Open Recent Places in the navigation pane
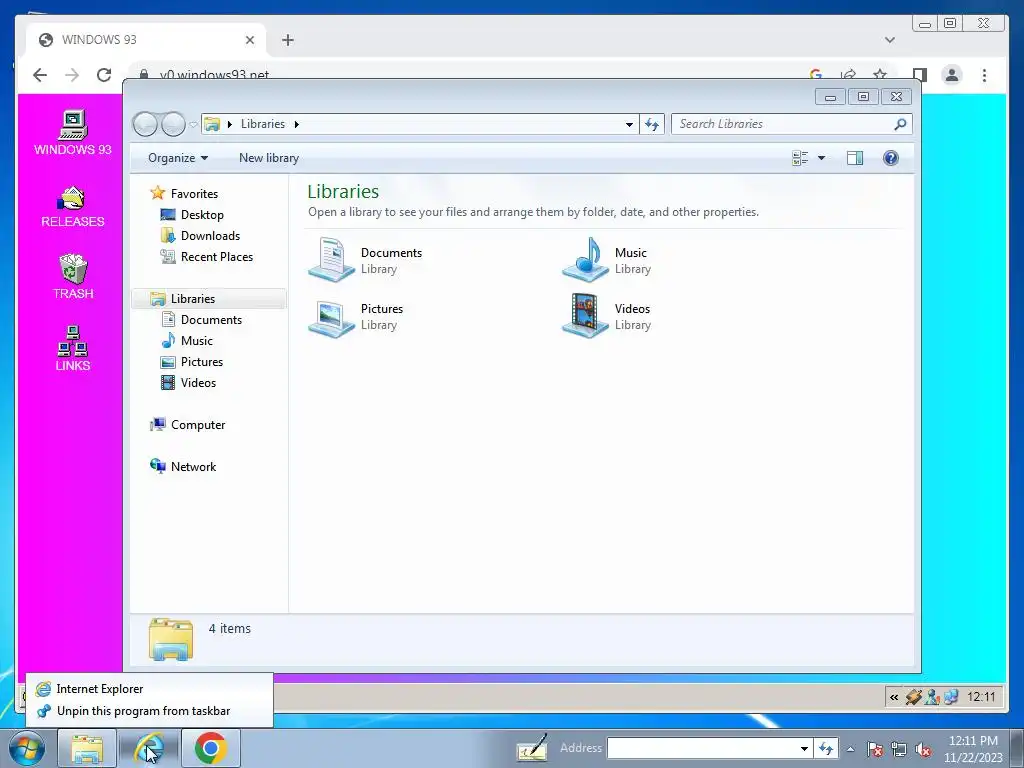The width and height of the screenshot is (1024, 768). coord(216,257)
